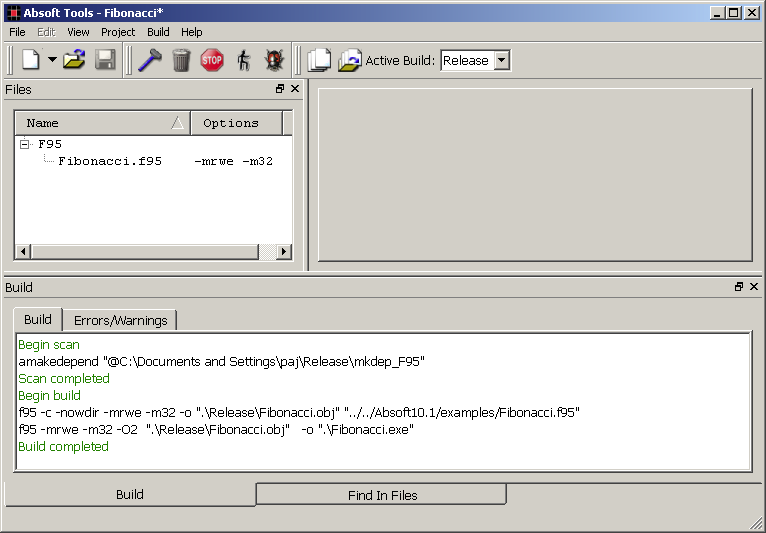Click the f95 -mrwe -m32 -O2 link line

coord(216,430)
